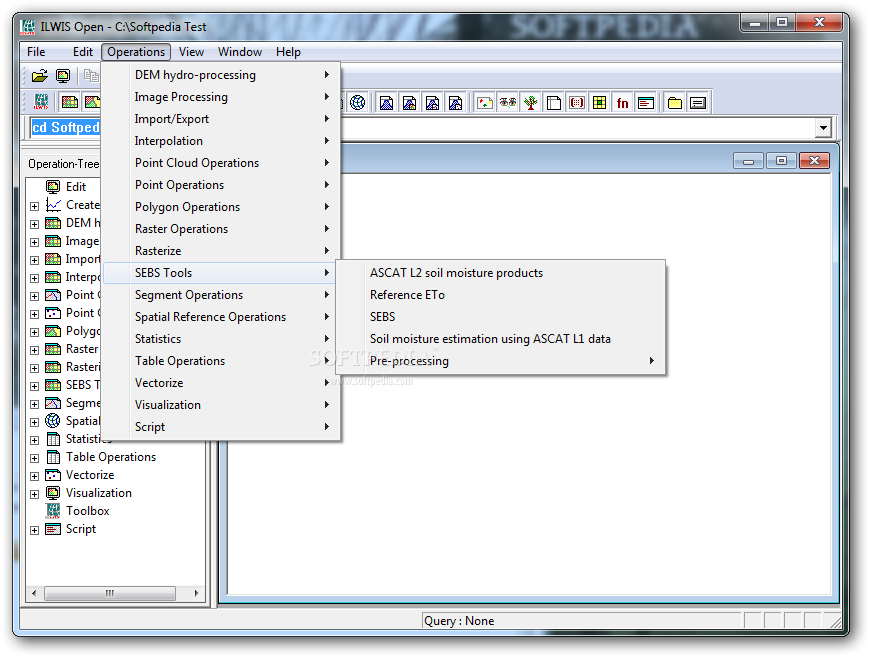
Task: Click the red matrix brackets icon in toolbar
Action: click(x=577, y=103)
